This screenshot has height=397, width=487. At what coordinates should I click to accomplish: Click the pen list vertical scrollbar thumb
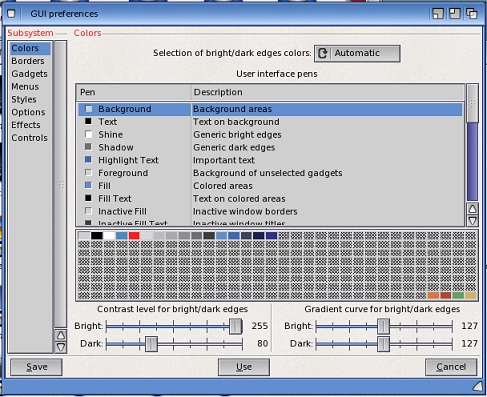[472, 104]
